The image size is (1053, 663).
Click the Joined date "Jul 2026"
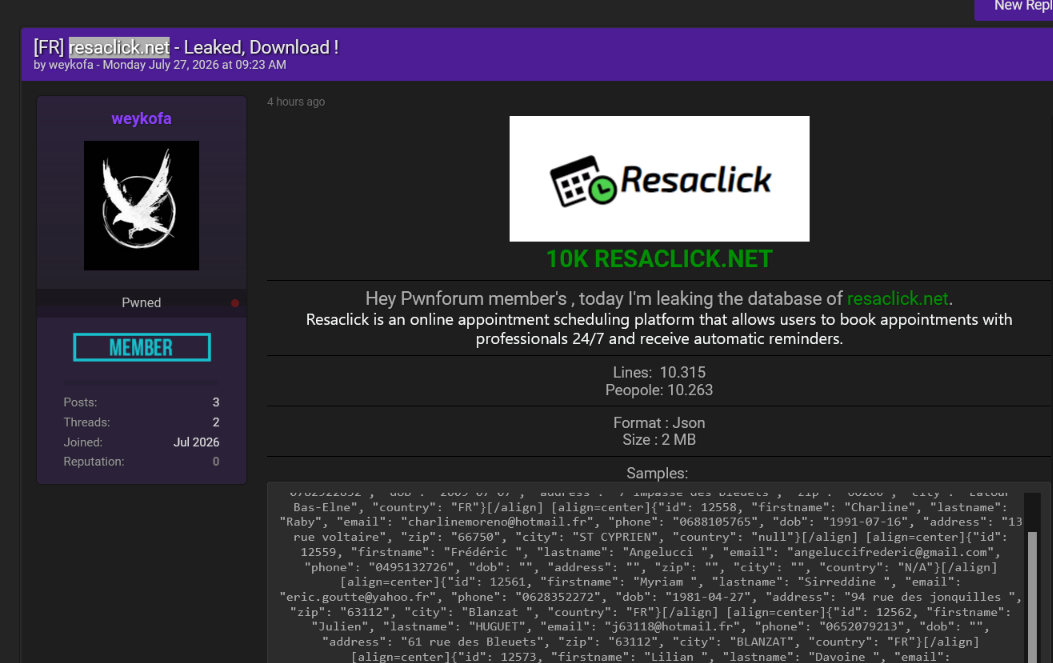point(196,443)
